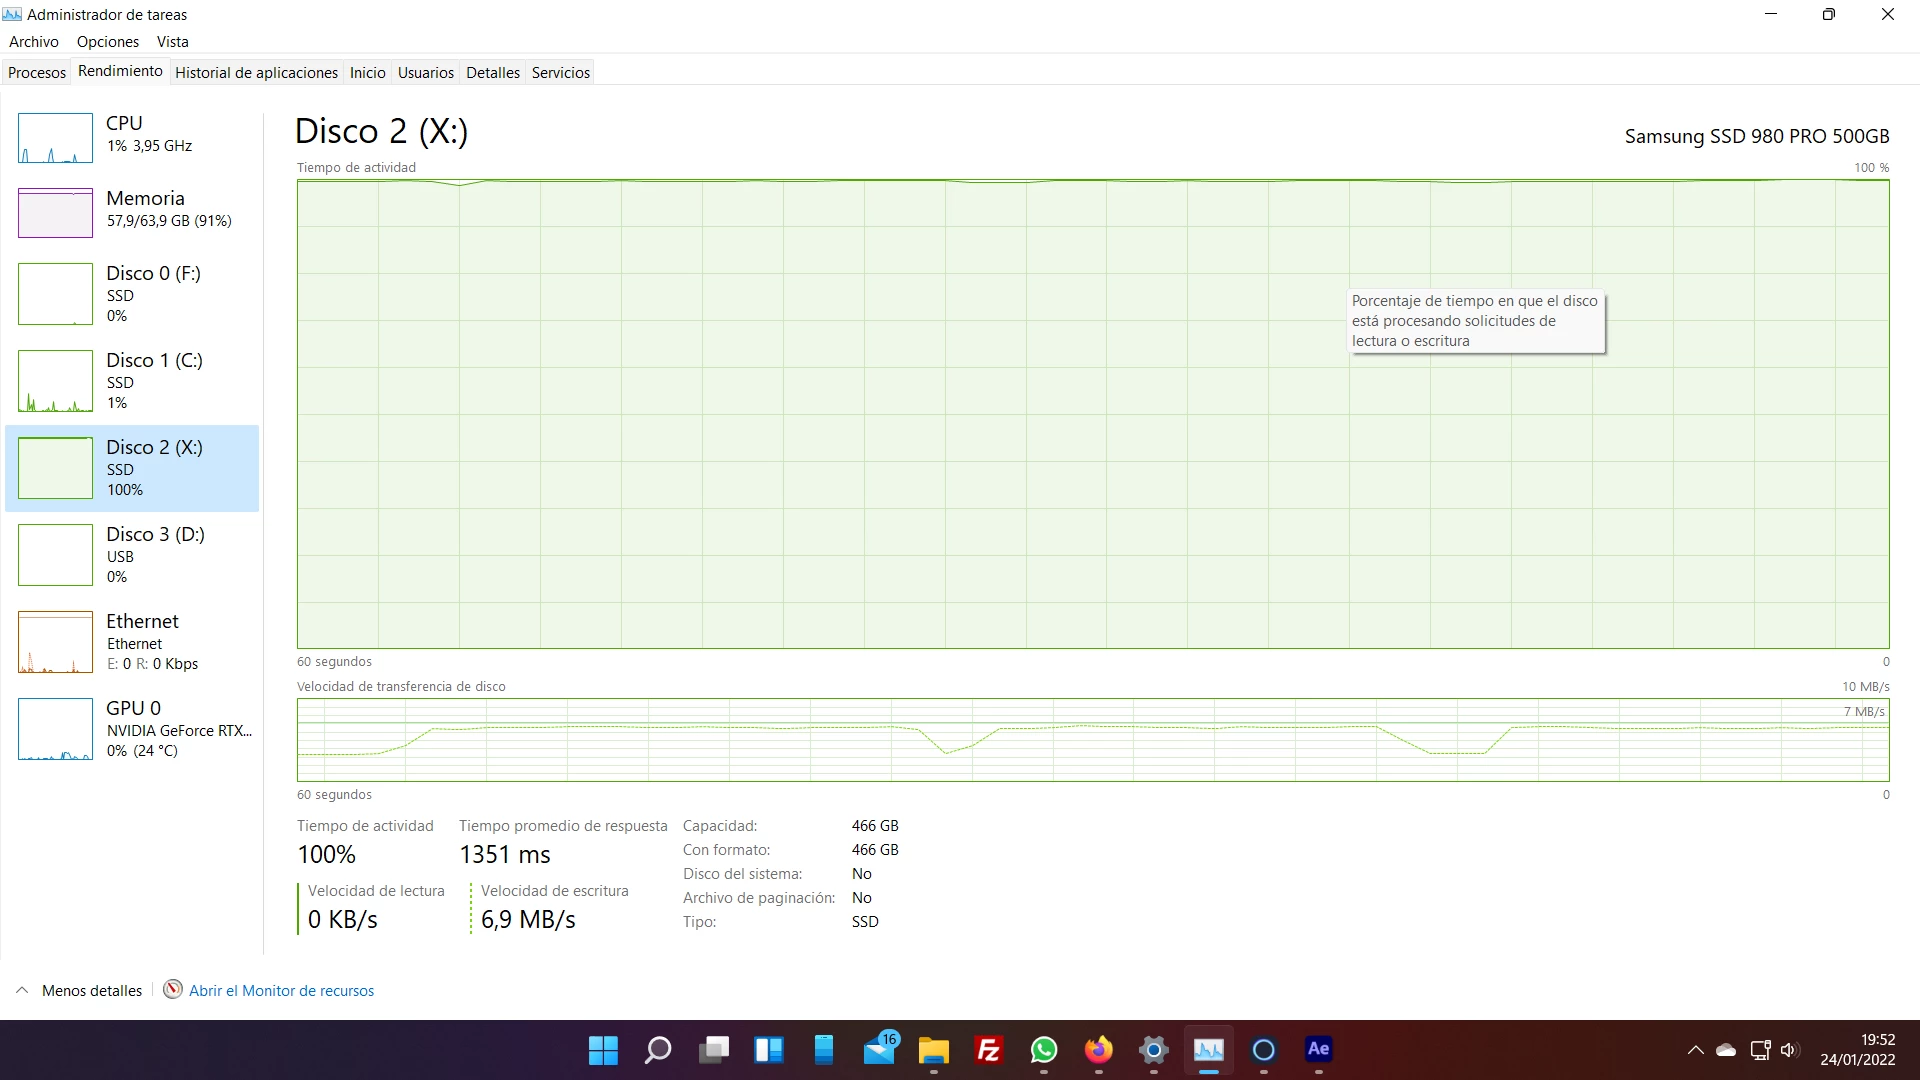Viewport: 1920px width, 1080px height.
Task: Expand hidden system tray icons chevron
Action: [x=1695, y=1050]
